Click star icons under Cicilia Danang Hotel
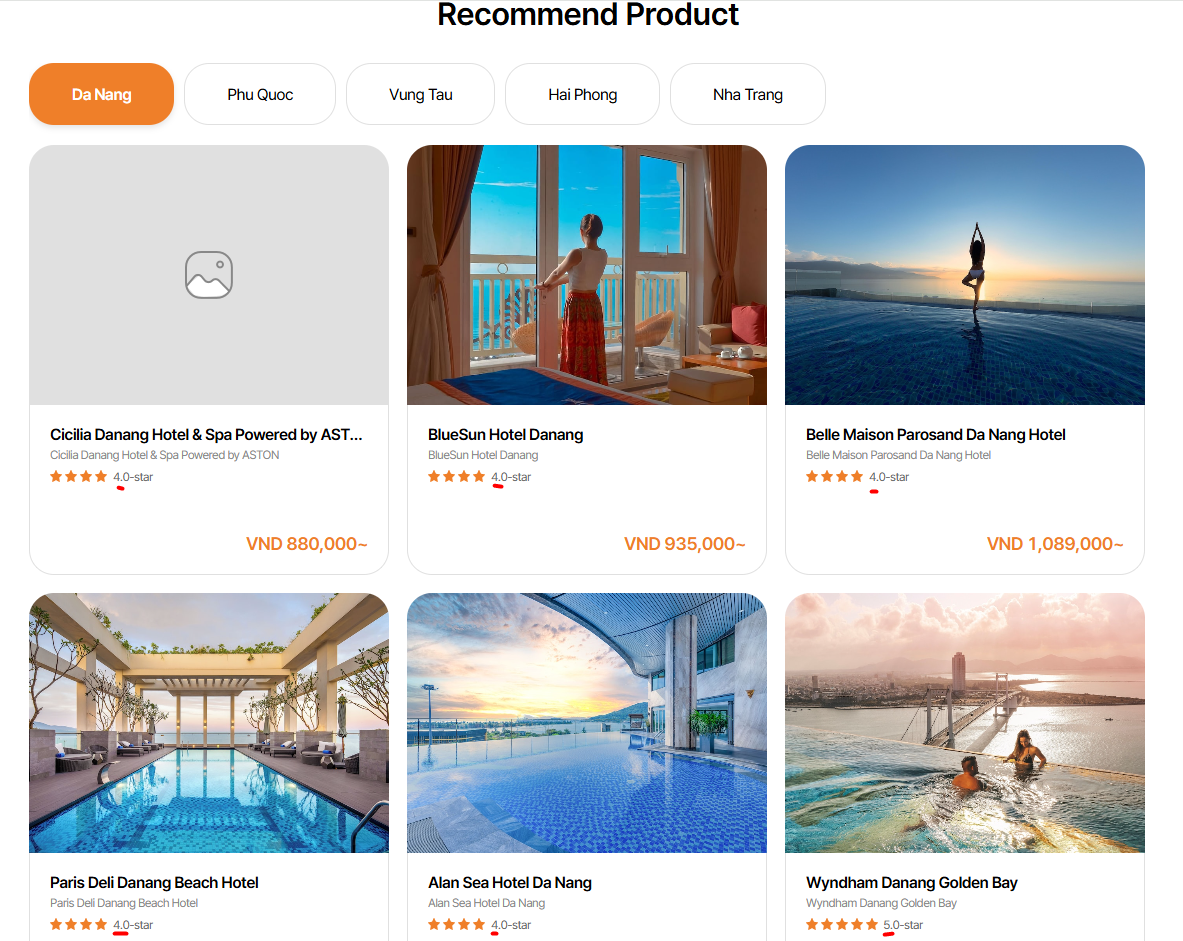The height and width of the screenshot is (941, 1183). tap(78, 477)
